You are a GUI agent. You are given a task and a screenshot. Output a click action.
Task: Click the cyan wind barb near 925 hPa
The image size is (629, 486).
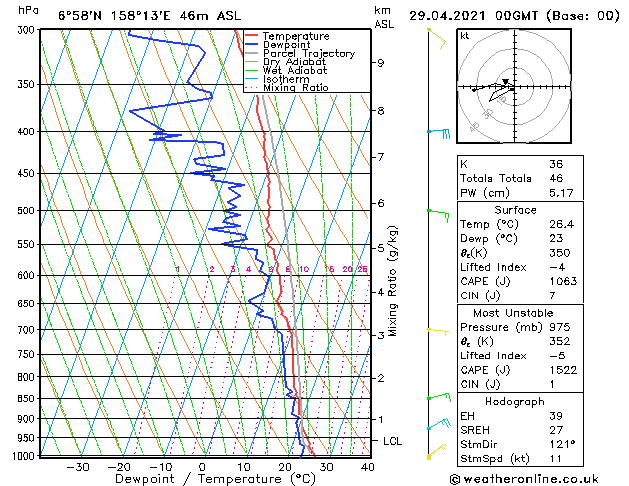point(439,423)
